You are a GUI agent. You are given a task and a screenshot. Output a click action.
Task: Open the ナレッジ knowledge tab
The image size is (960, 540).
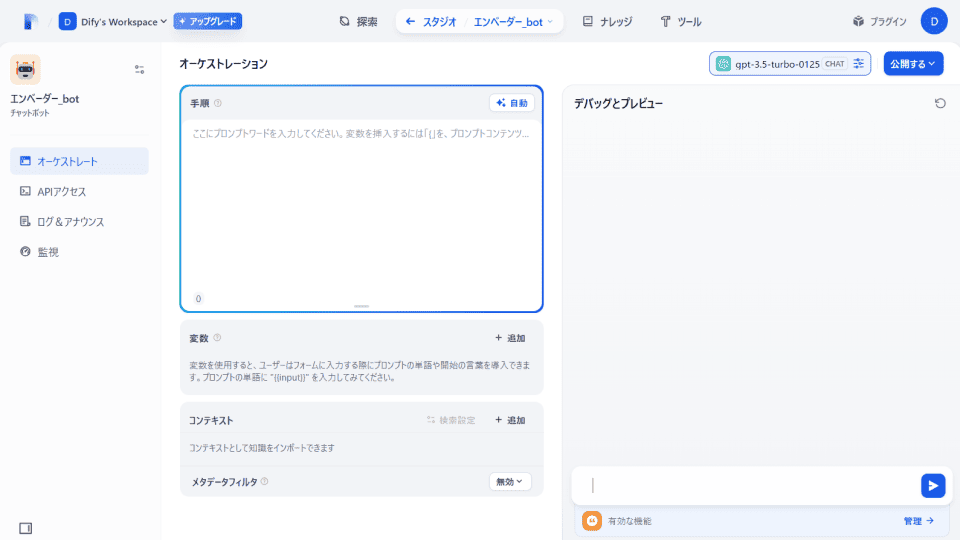pos(607,21)
